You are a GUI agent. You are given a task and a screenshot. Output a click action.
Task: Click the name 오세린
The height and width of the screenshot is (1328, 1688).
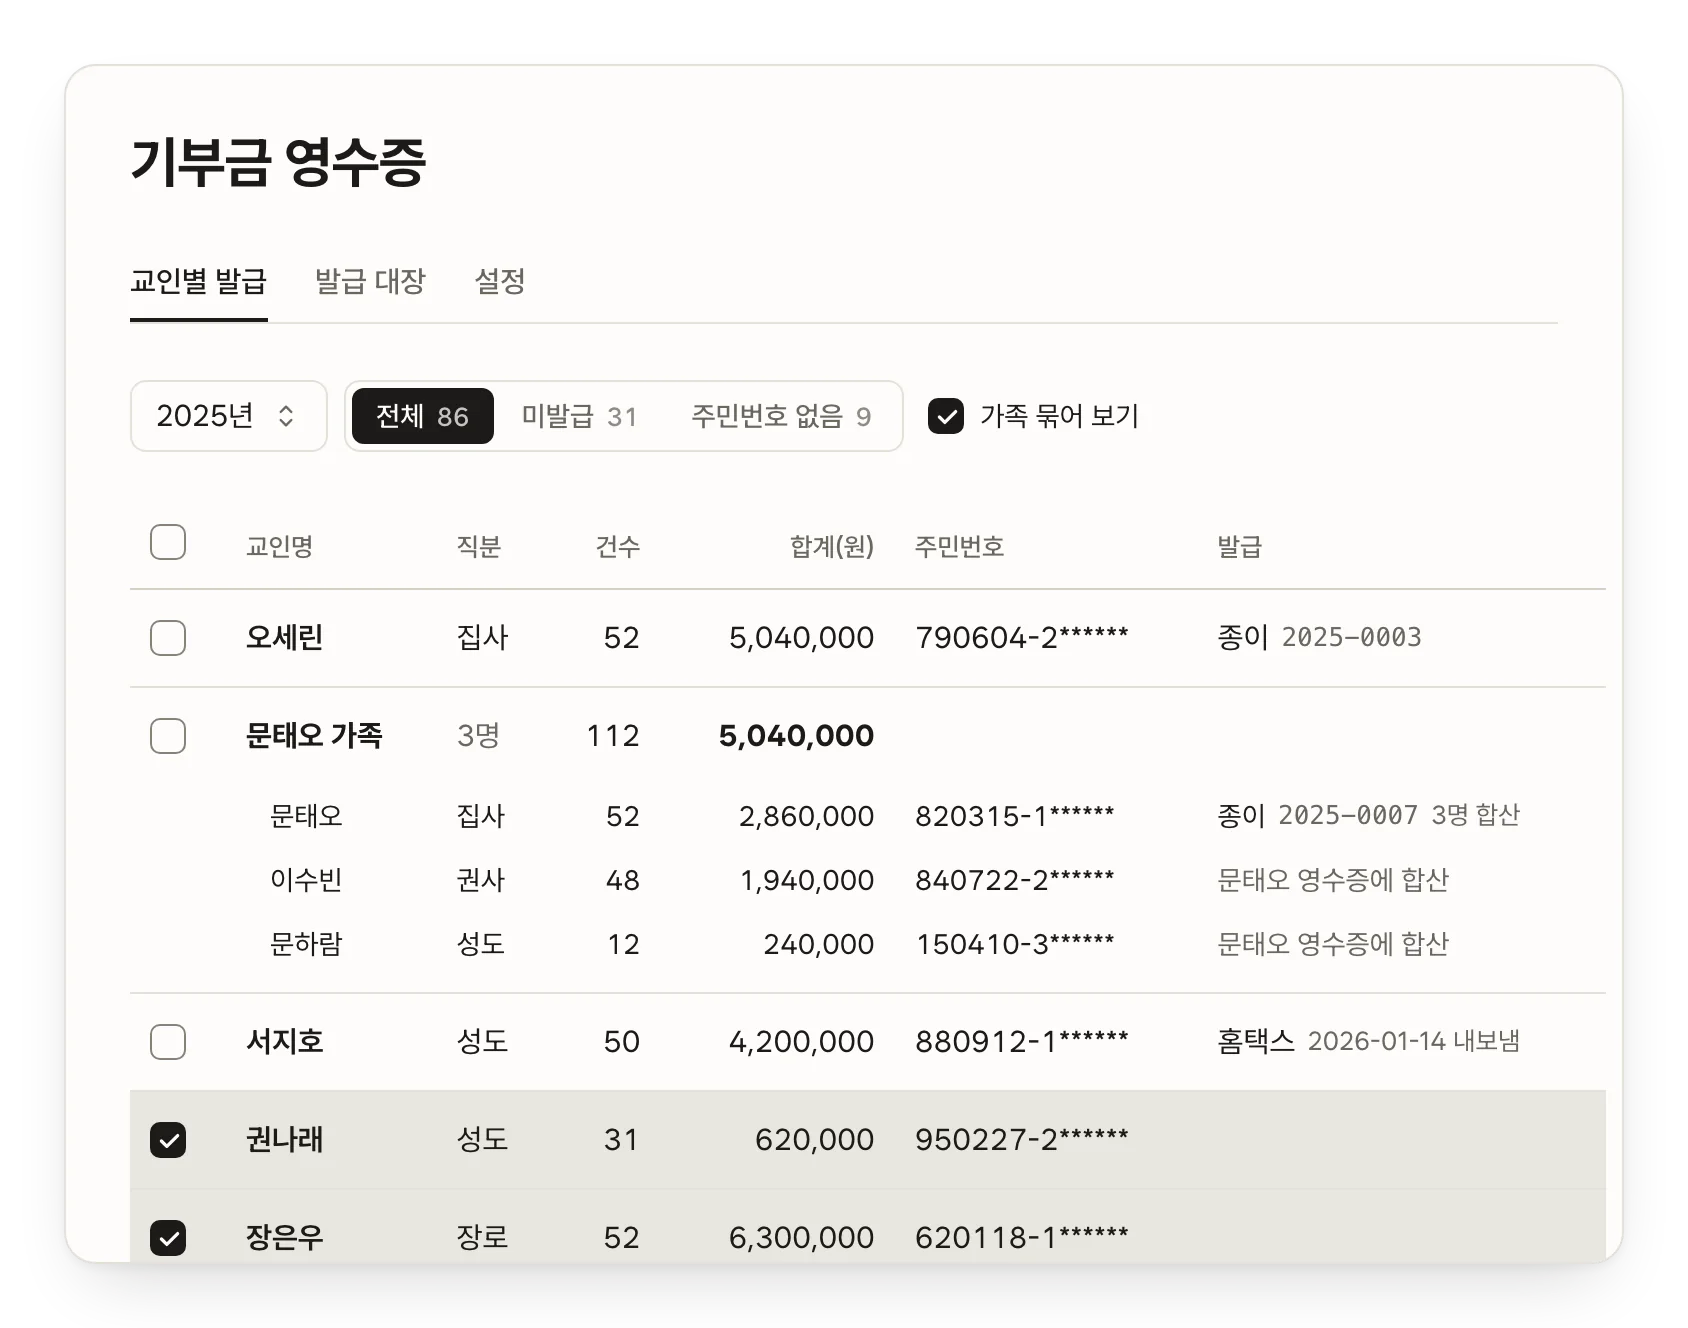pyautogui.click(x=285, y=637)
